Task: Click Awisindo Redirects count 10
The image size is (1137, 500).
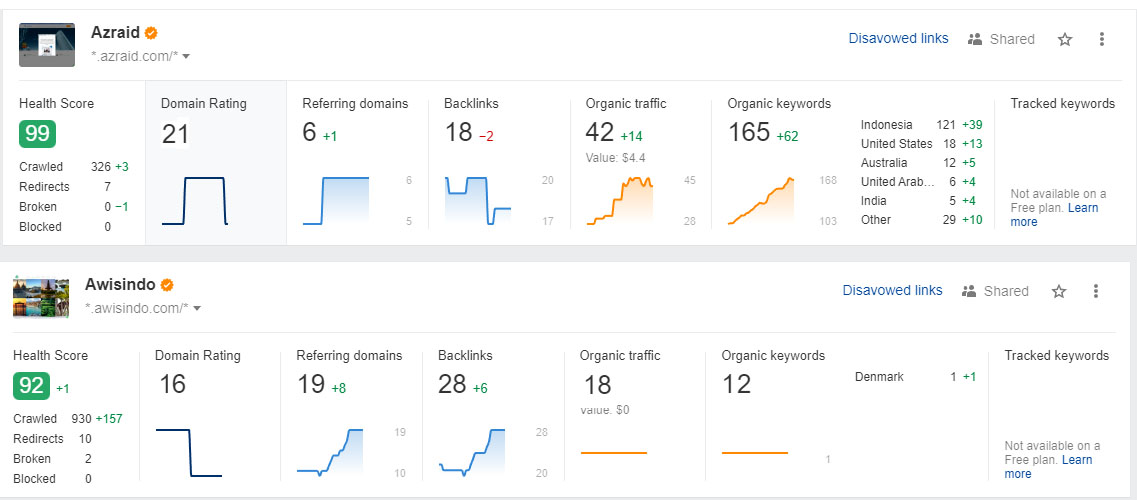Action: 86,439
